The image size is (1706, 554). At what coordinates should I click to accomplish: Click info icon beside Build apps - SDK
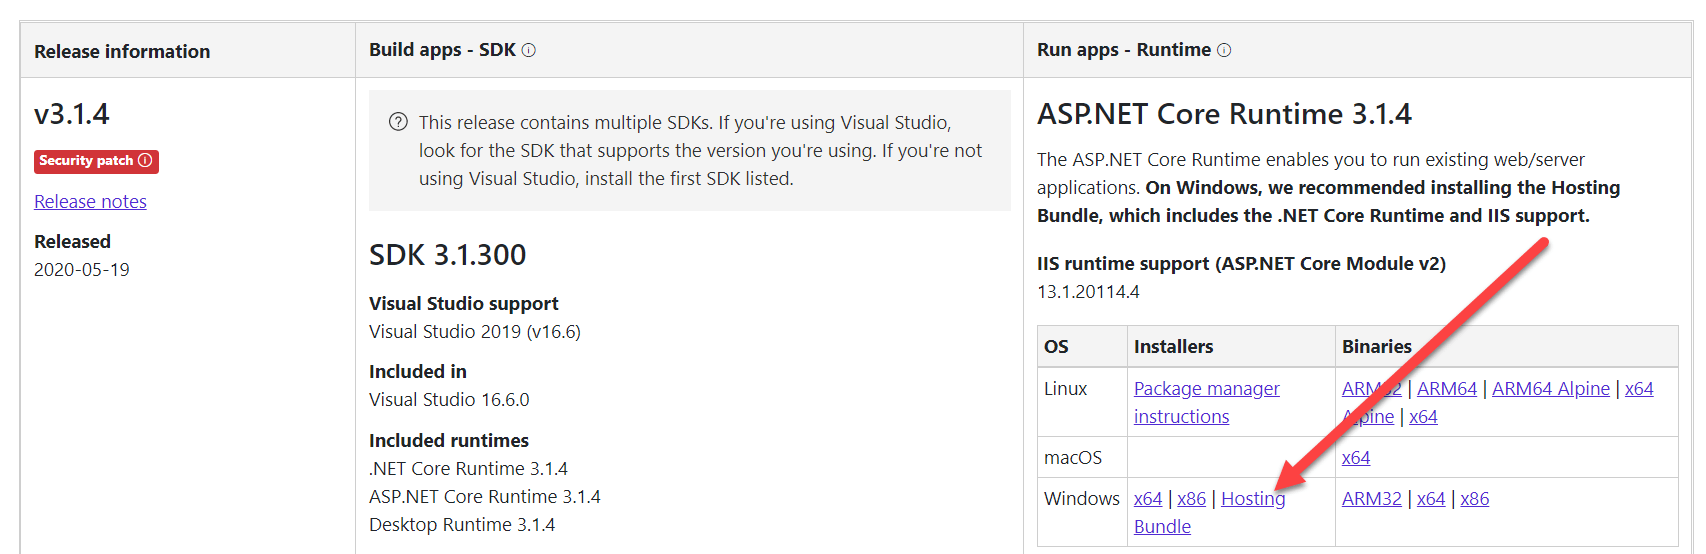[x=528, y=50]
